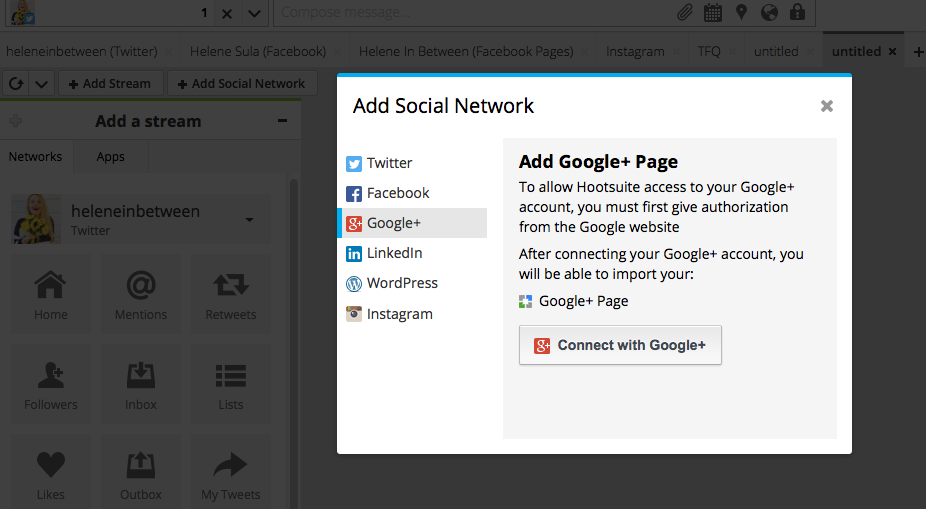Select the first inactive untitled tab

click(x=776, y=51)
